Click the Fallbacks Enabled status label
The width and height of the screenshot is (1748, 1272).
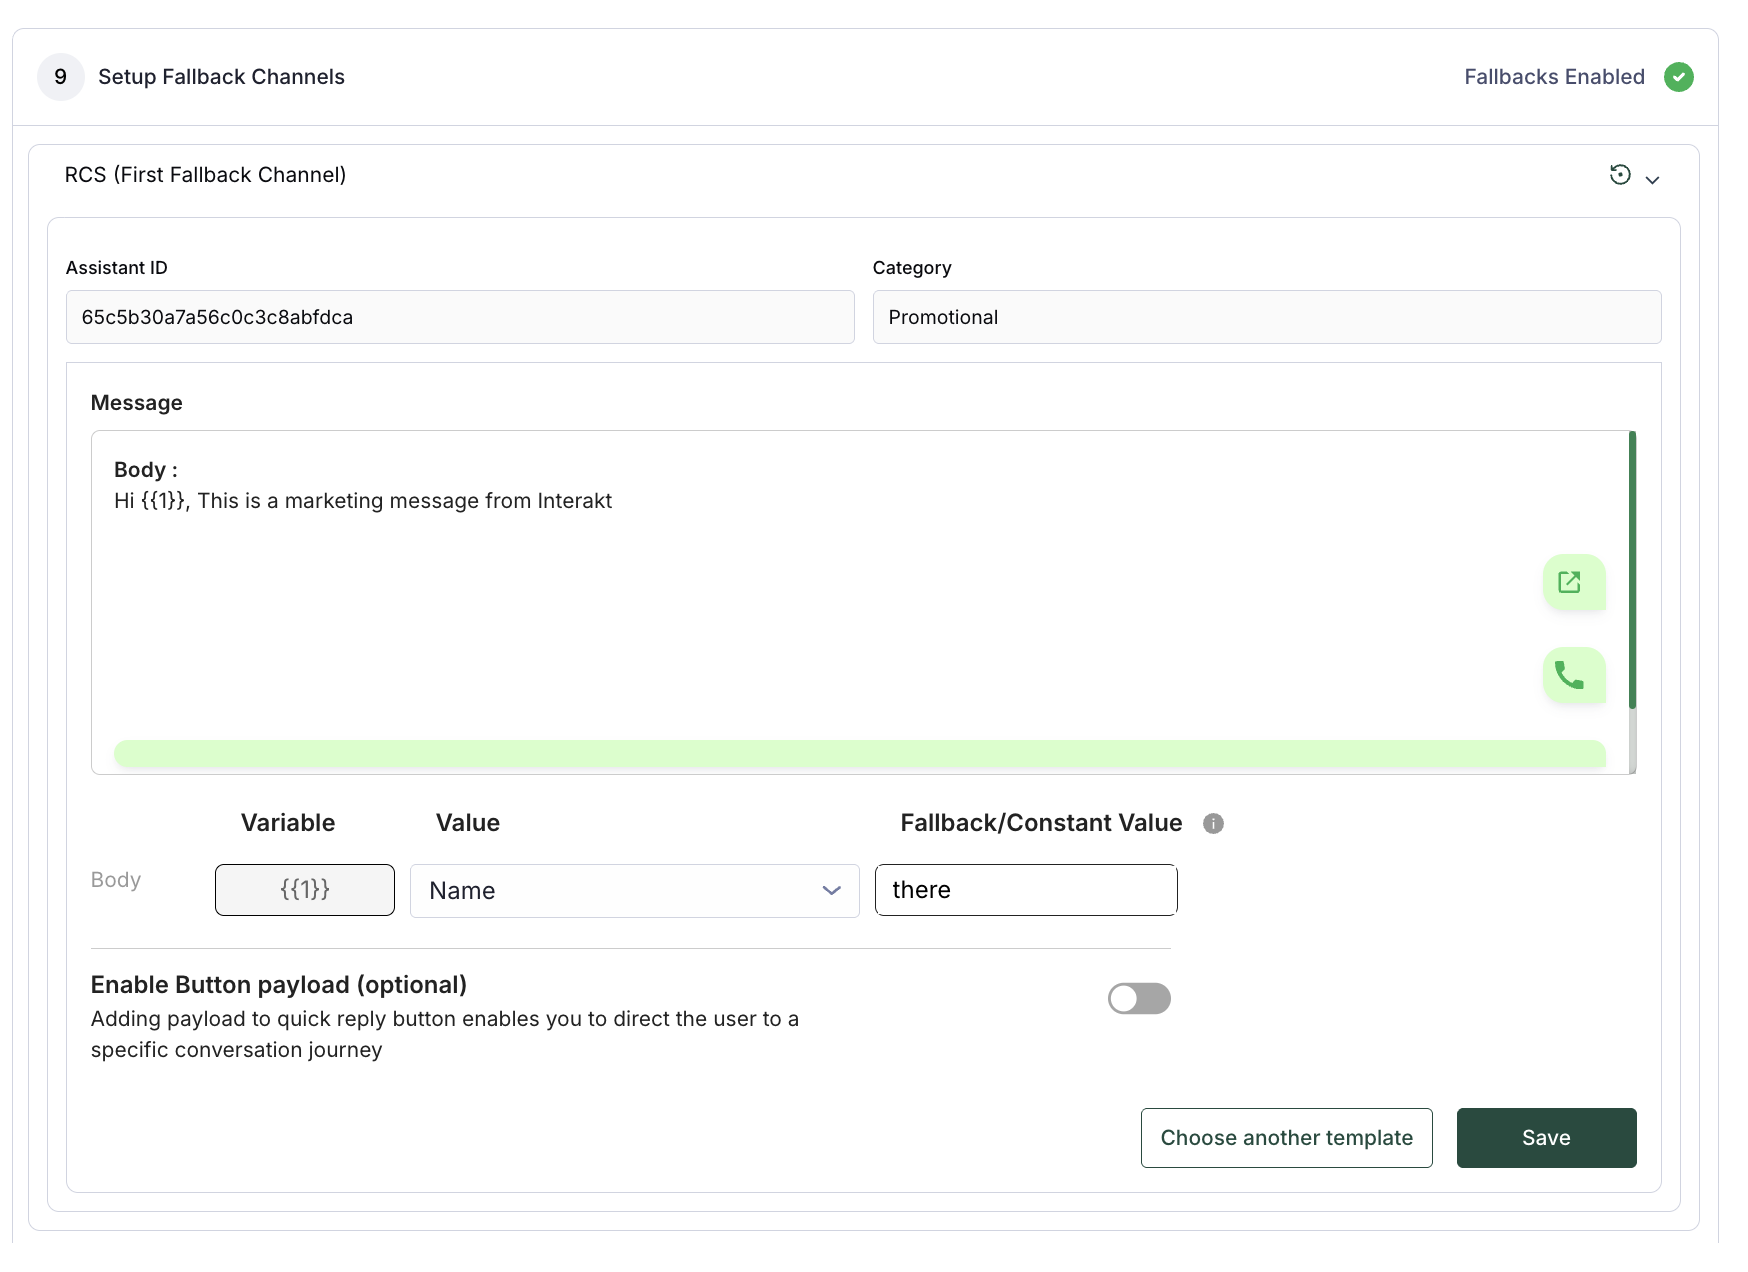[1553, 77]
